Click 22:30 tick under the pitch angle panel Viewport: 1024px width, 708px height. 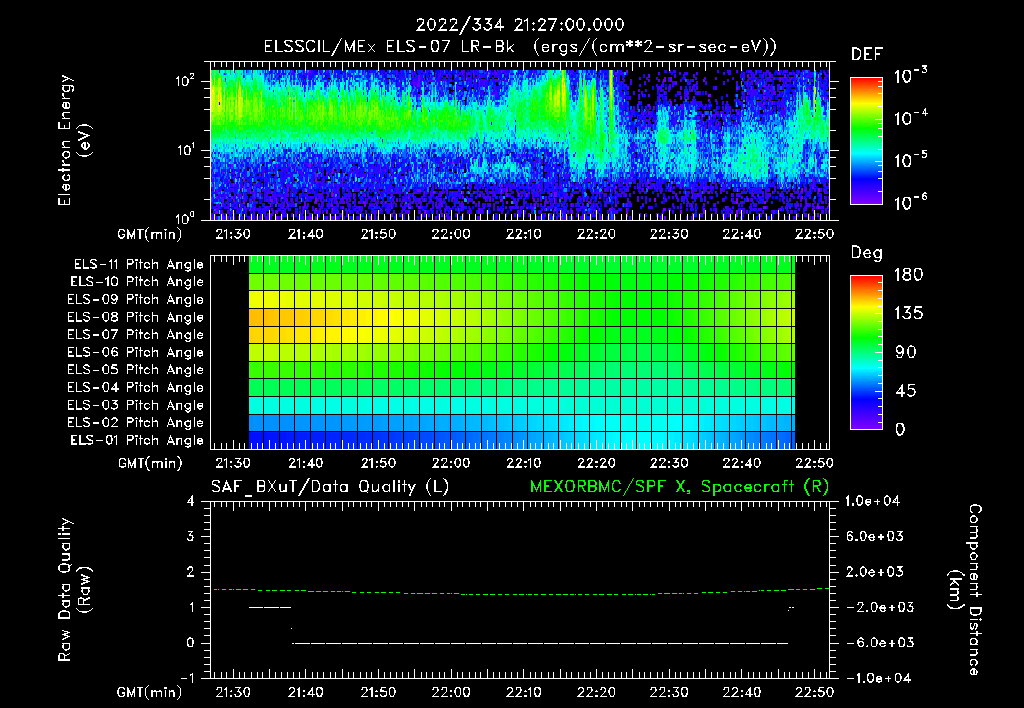(x=669, y=464)
